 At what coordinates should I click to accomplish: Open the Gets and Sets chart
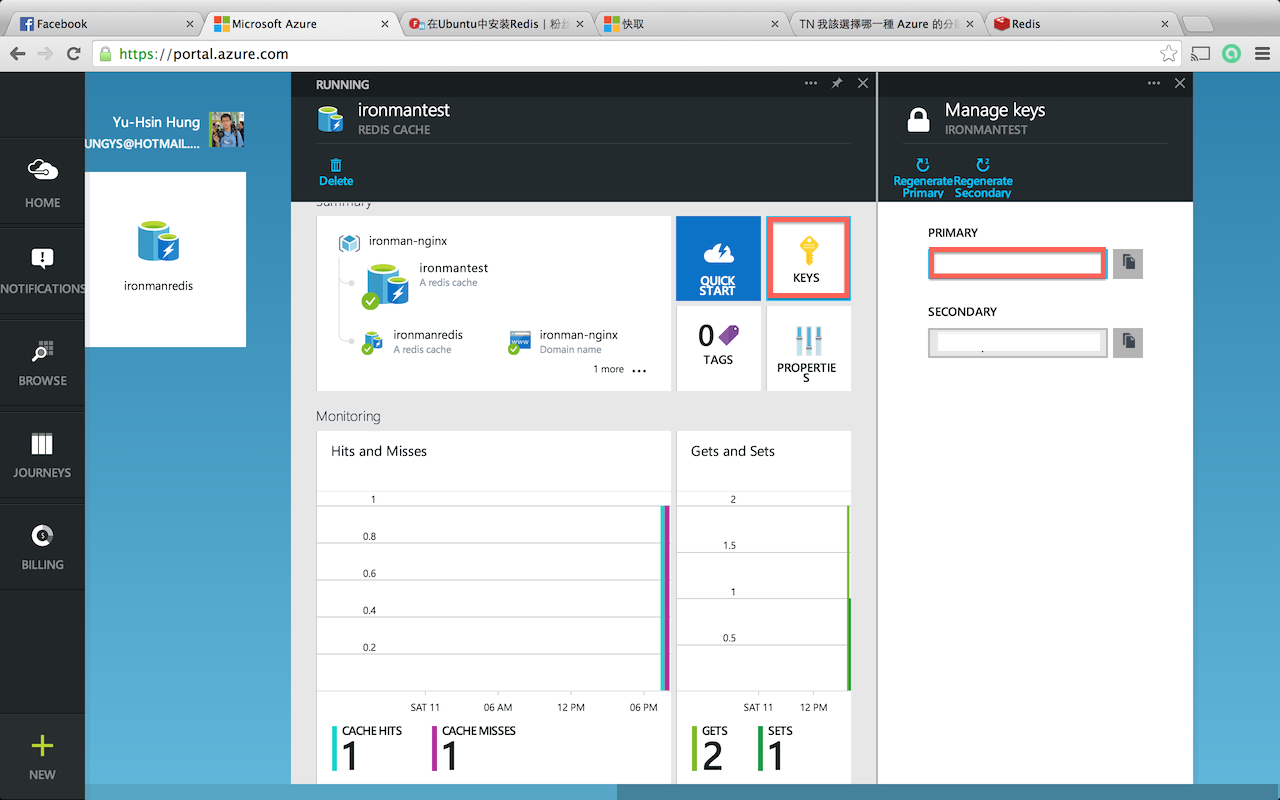click(x=764, y=607)
